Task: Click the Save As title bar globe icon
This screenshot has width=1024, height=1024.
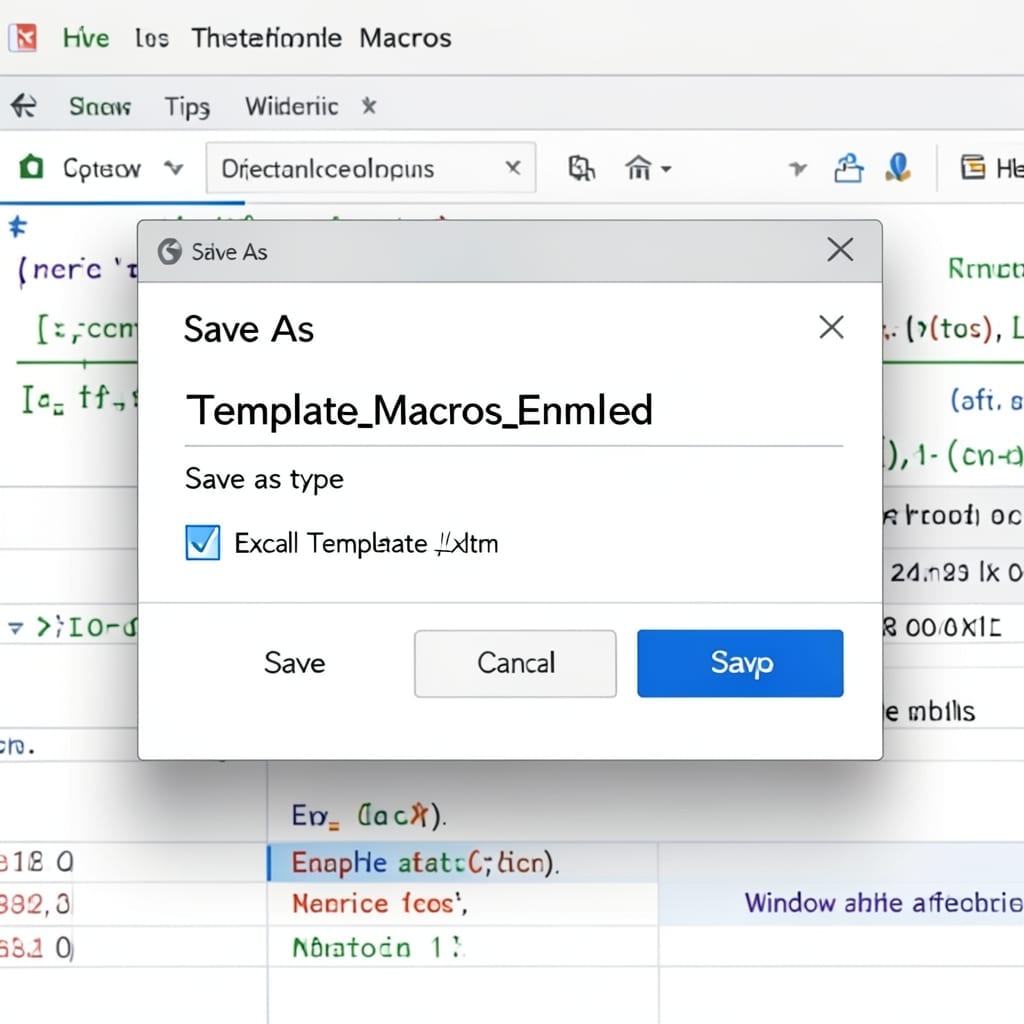Action: tap(170, 251)
